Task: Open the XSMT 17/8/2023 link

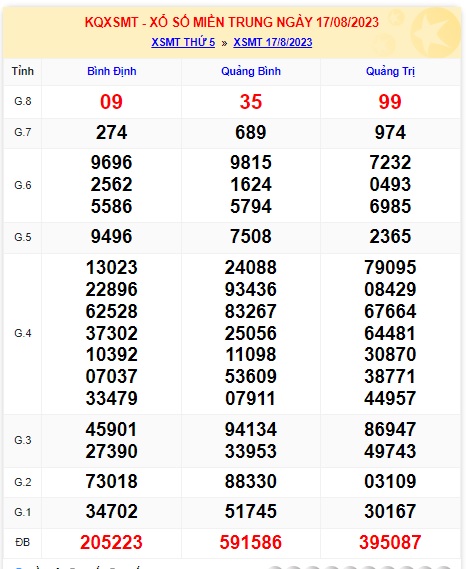Action: click(x=273, y=42)
